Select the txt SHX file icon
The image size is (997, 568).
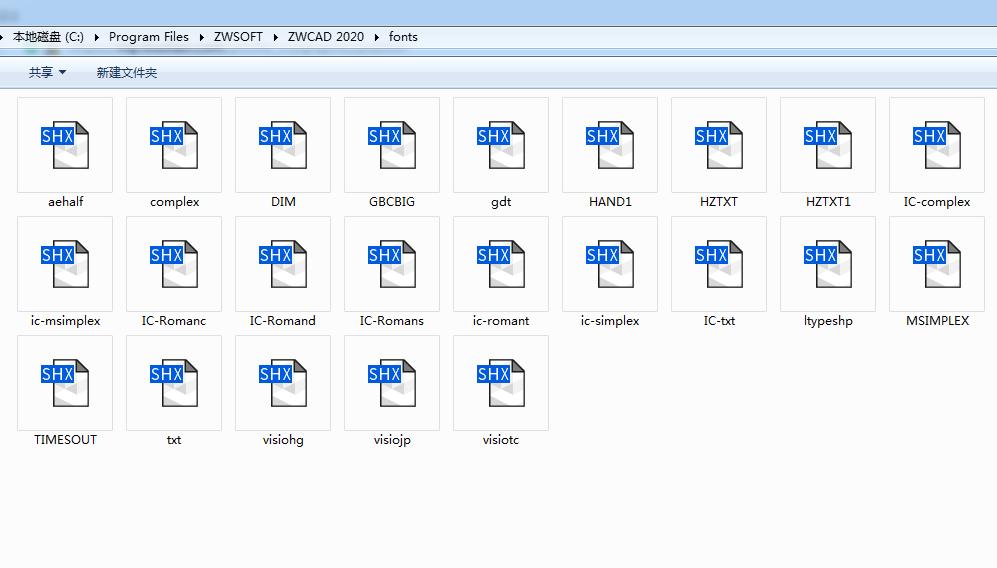click(174, 383)
